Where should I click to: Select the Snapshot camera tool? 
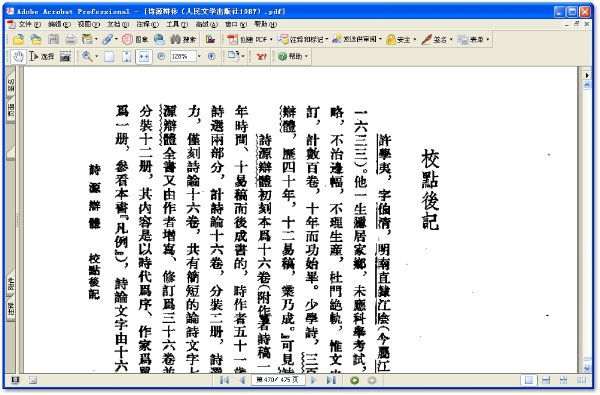coord(65,57)
